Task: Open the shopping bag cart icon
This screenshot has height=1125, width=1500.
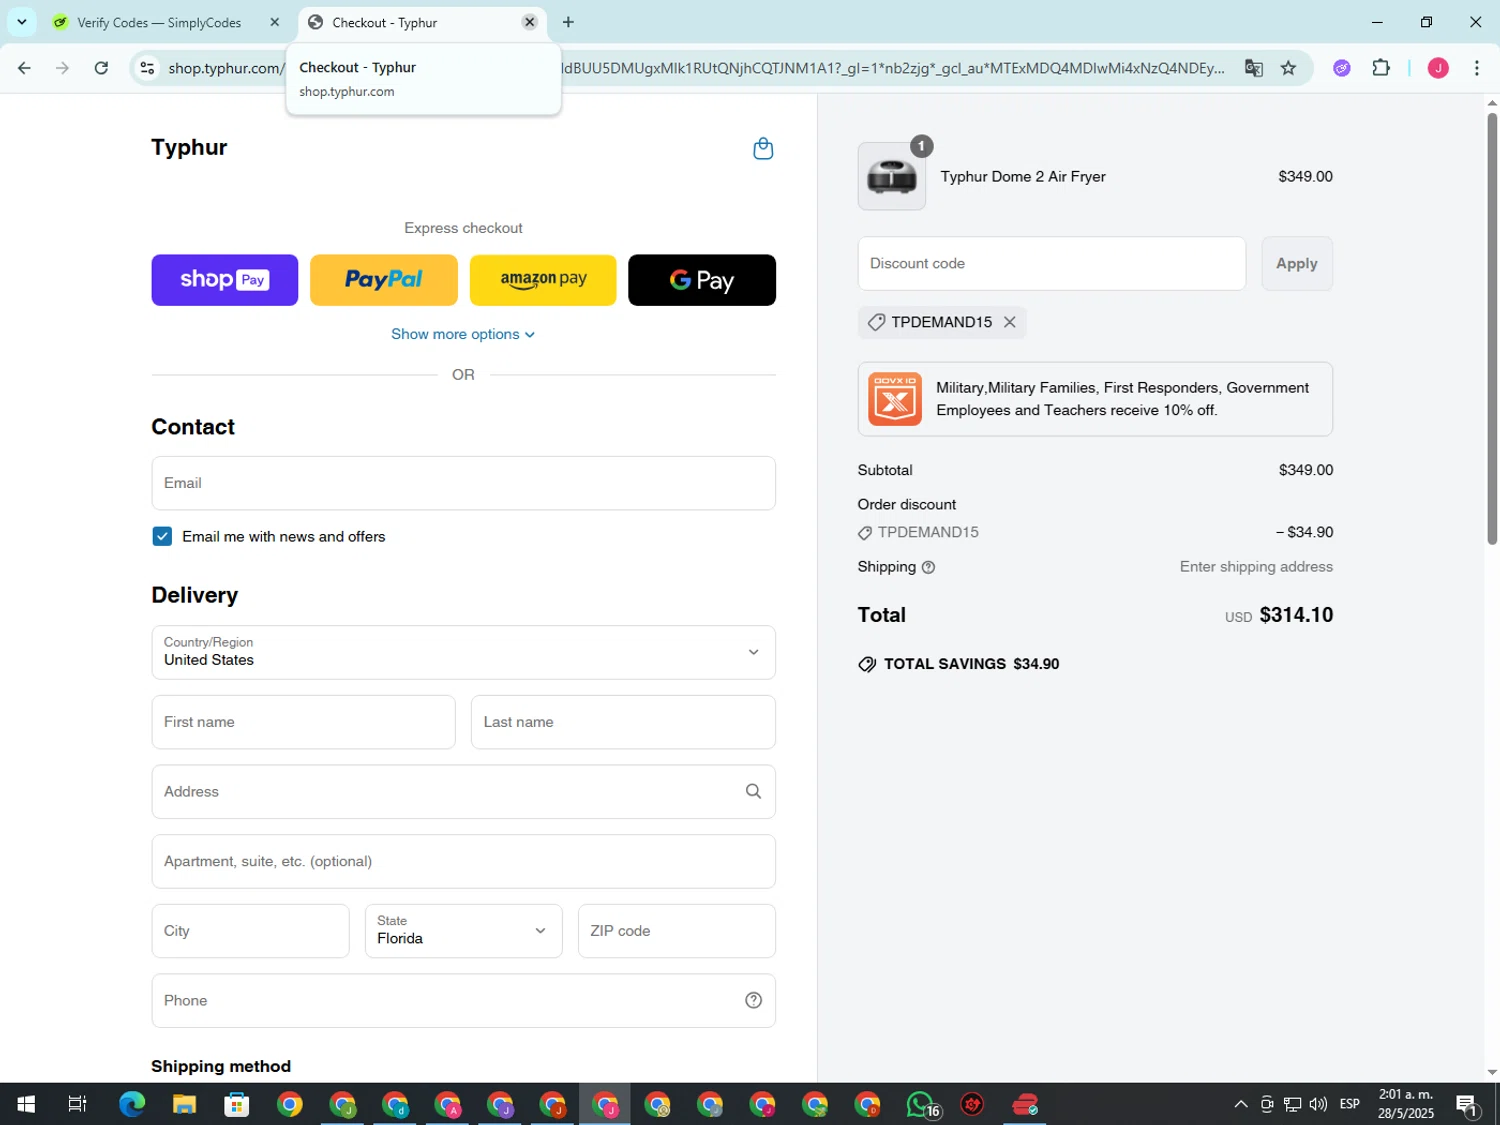Action: (763, 149)
